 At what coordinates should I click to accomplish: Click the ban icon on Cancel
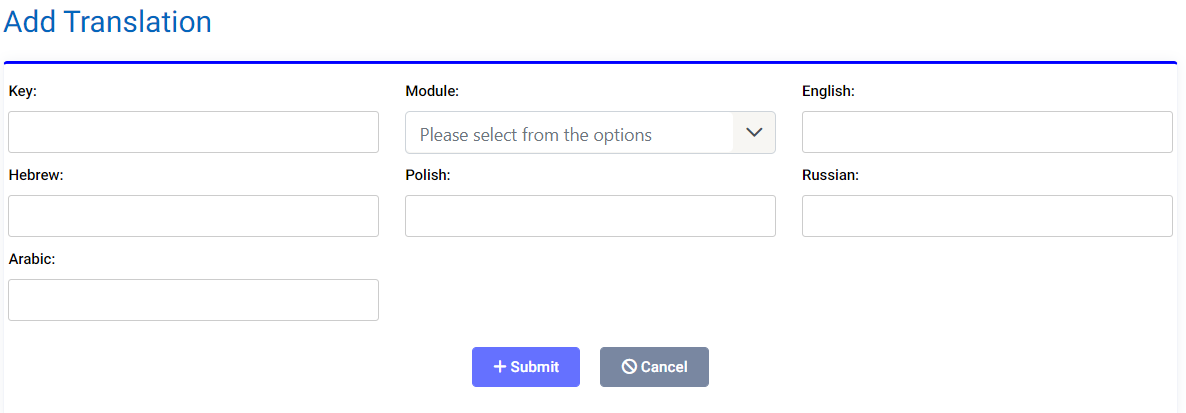pyautogui.click(x=629, y=367)
